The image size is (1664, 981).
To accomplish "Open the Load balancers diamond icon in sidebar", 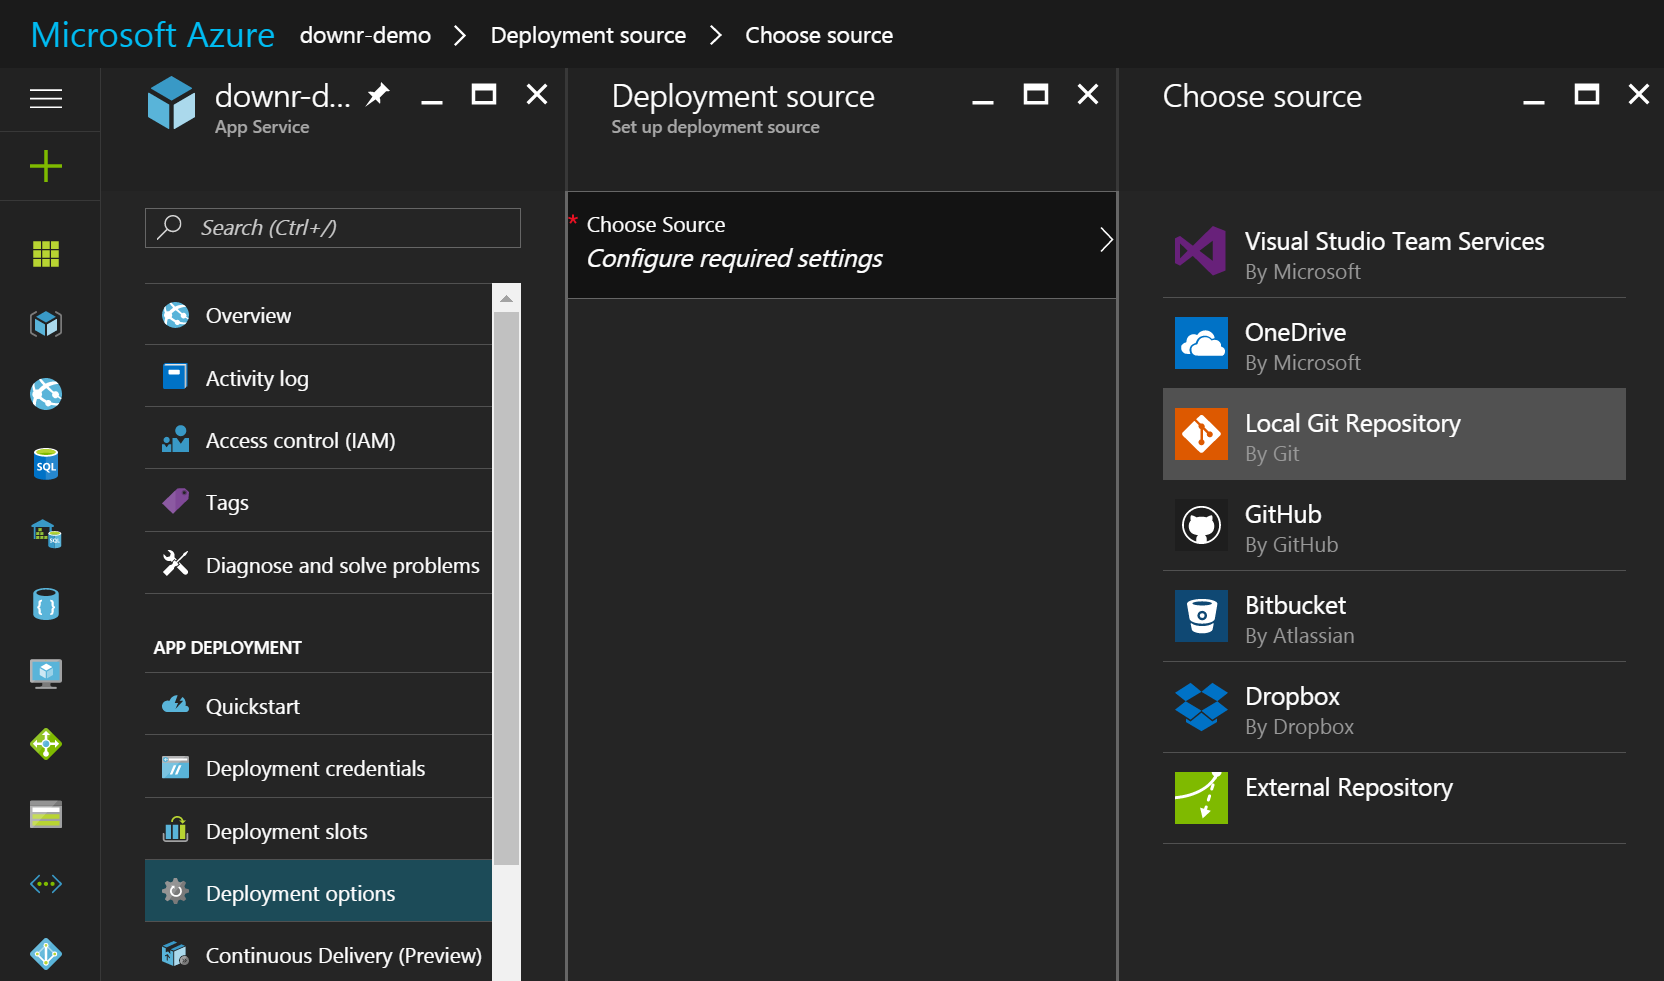I will point(46,744).
